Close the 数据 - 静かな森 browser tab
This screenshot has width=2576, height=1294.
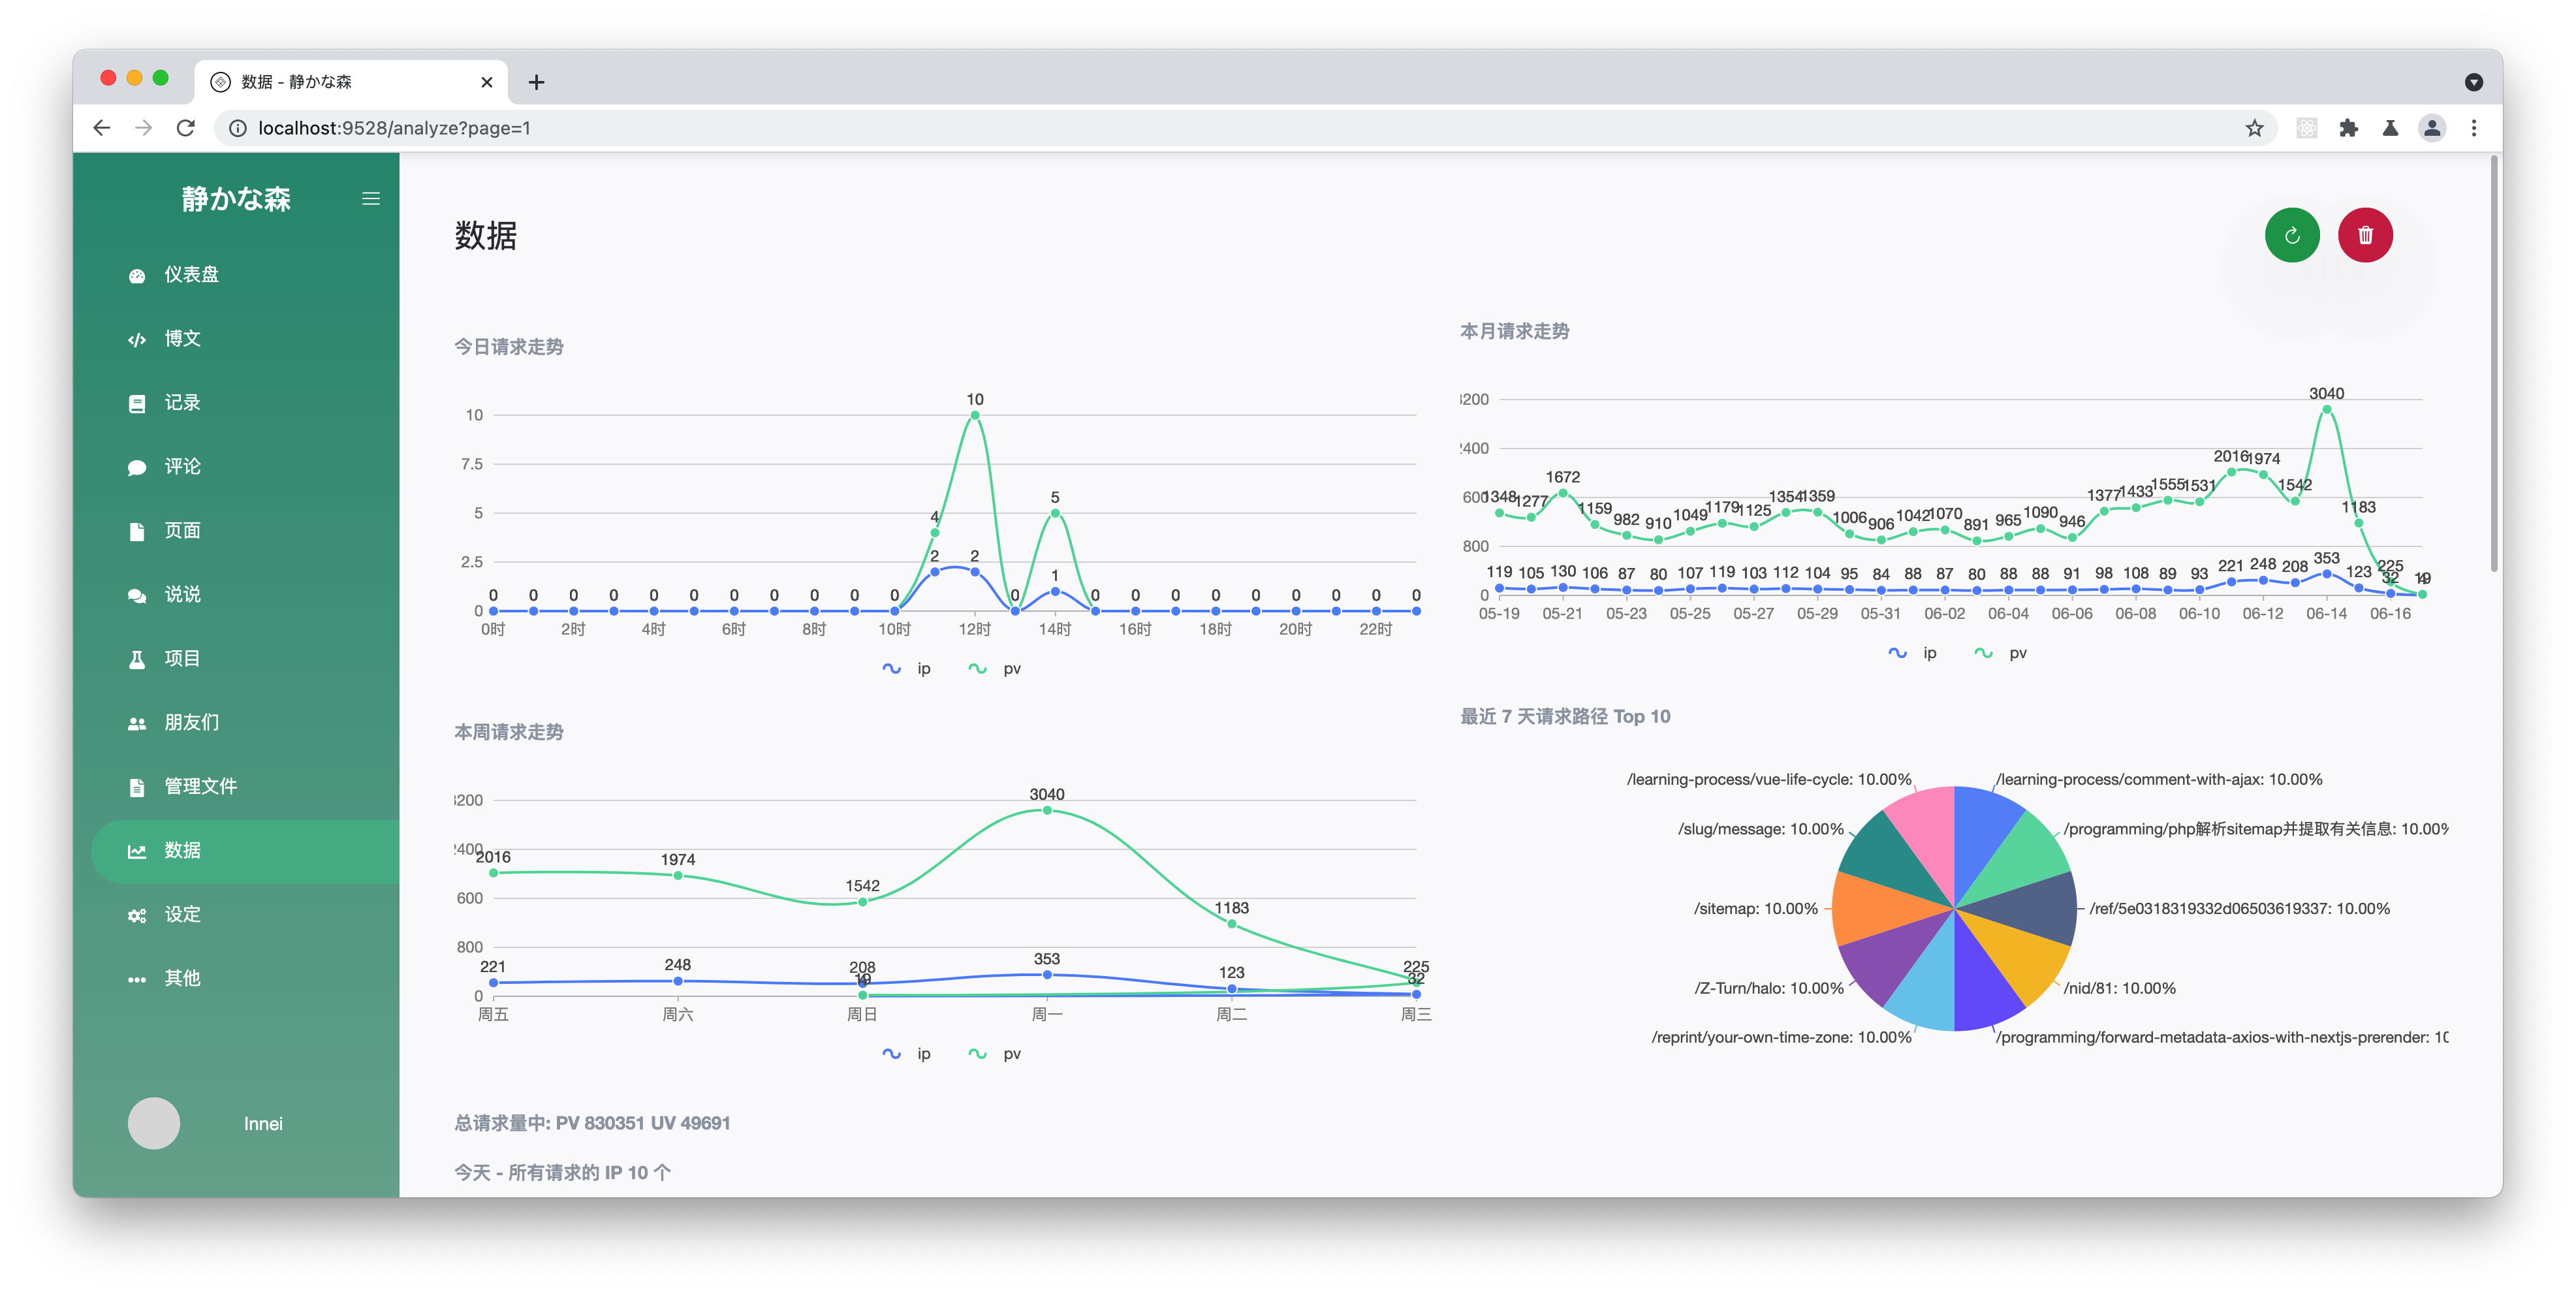tap(487, 82)
